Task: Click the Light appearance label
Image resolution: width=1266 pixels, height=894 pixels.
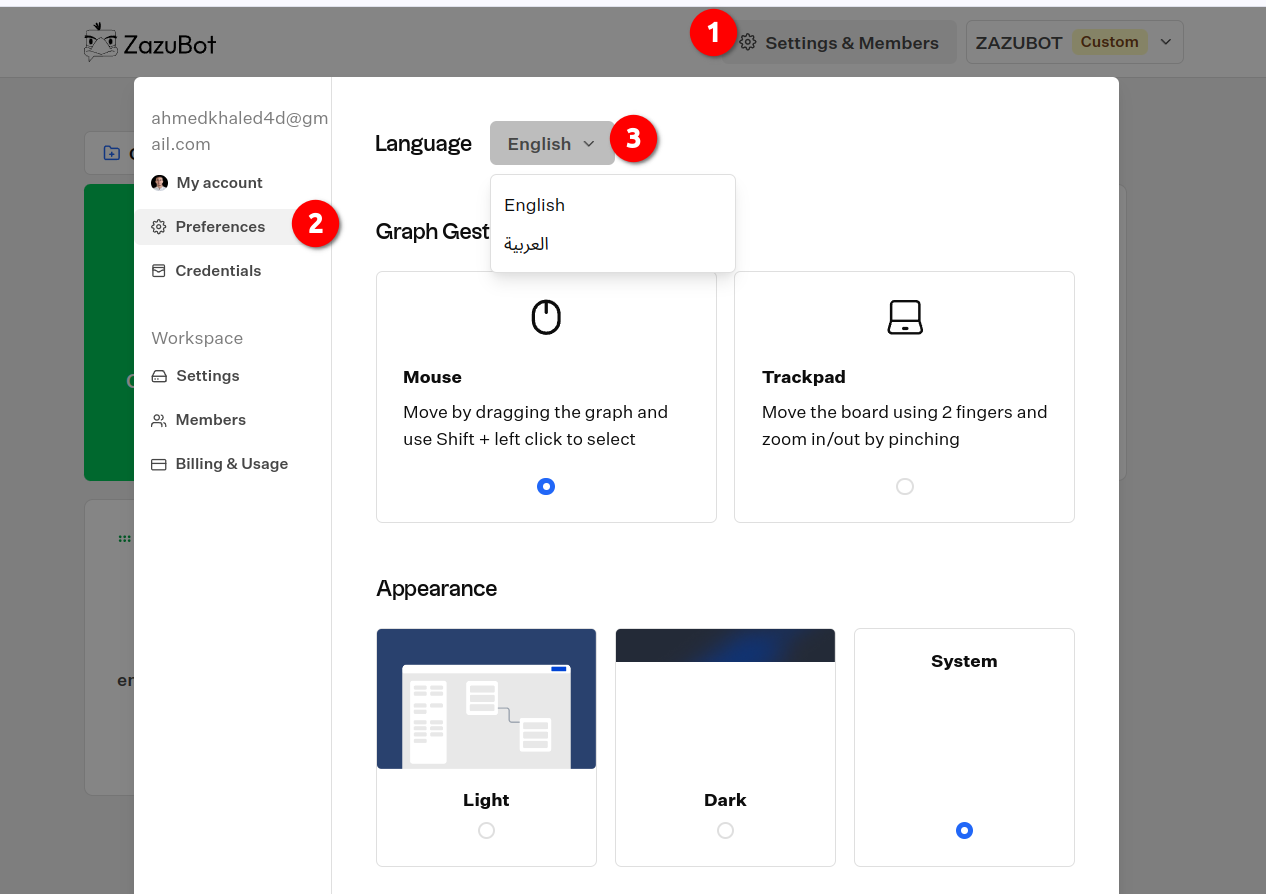Action: (x=486, y=800)
